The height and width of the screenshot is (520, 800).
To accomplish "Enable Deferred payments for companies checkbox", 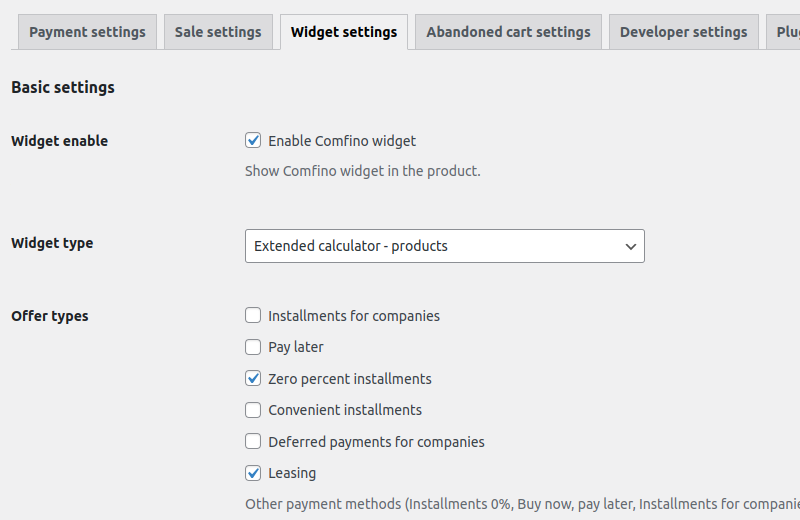I will (x=253, y=441).
